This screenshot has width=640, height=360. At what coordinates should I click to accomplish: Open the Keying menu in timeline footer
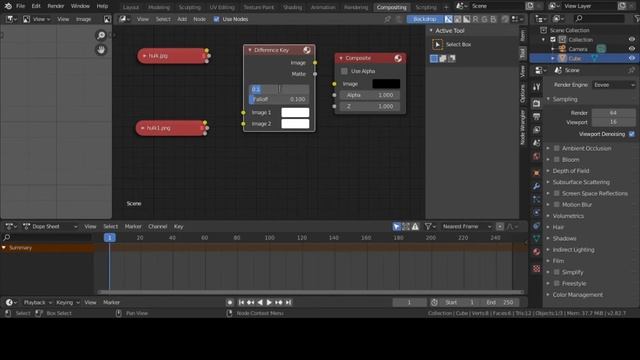pos(67,302)
